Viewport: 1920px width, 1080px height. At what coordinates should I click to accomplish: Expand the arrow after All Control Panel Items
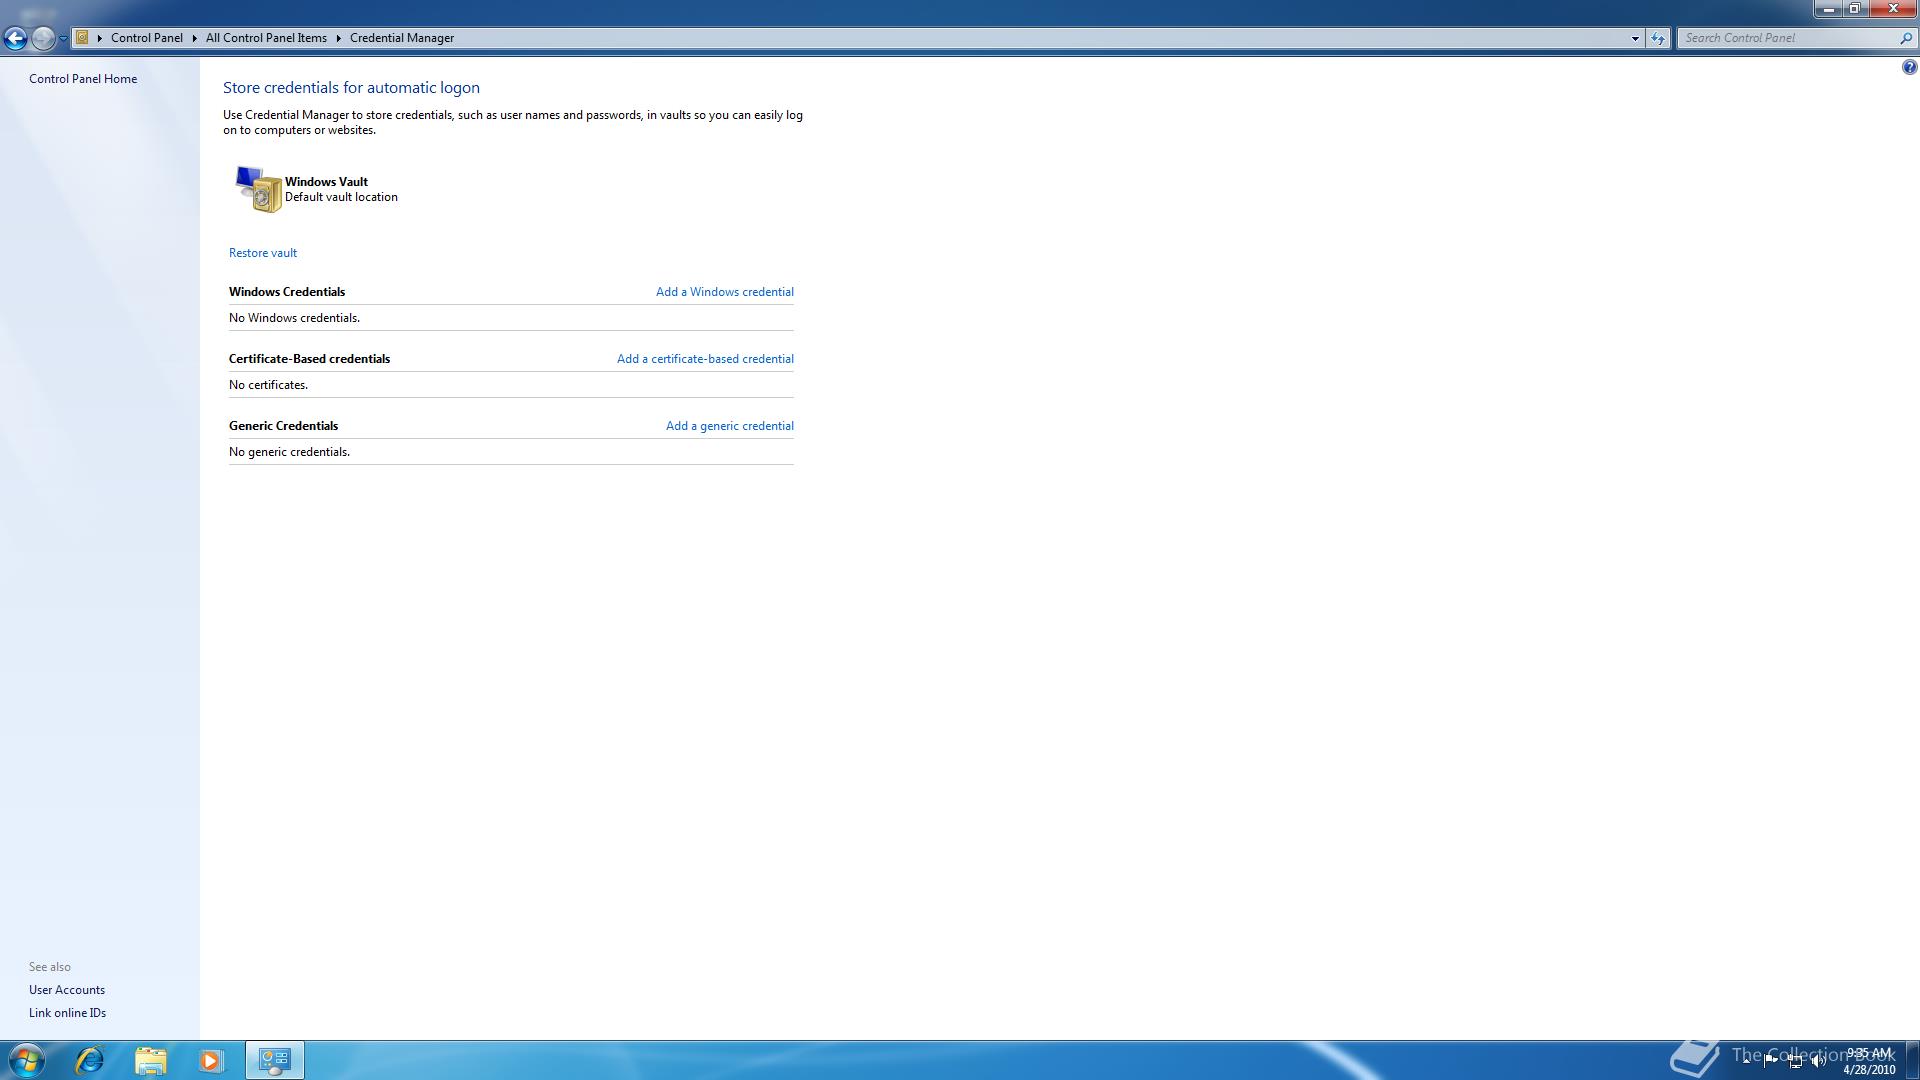(339, 38)
